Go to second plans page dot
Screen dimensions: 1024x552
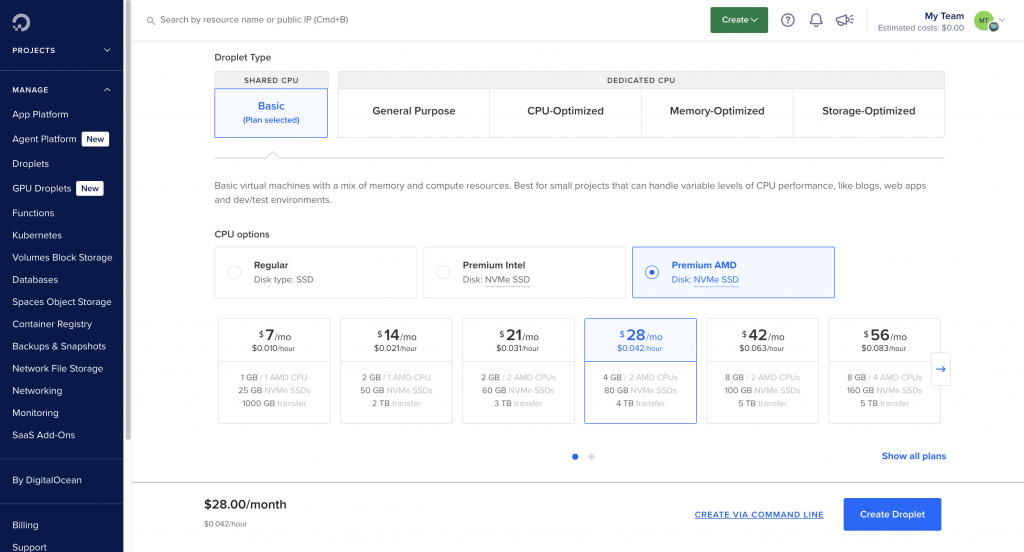pos(591,456)
